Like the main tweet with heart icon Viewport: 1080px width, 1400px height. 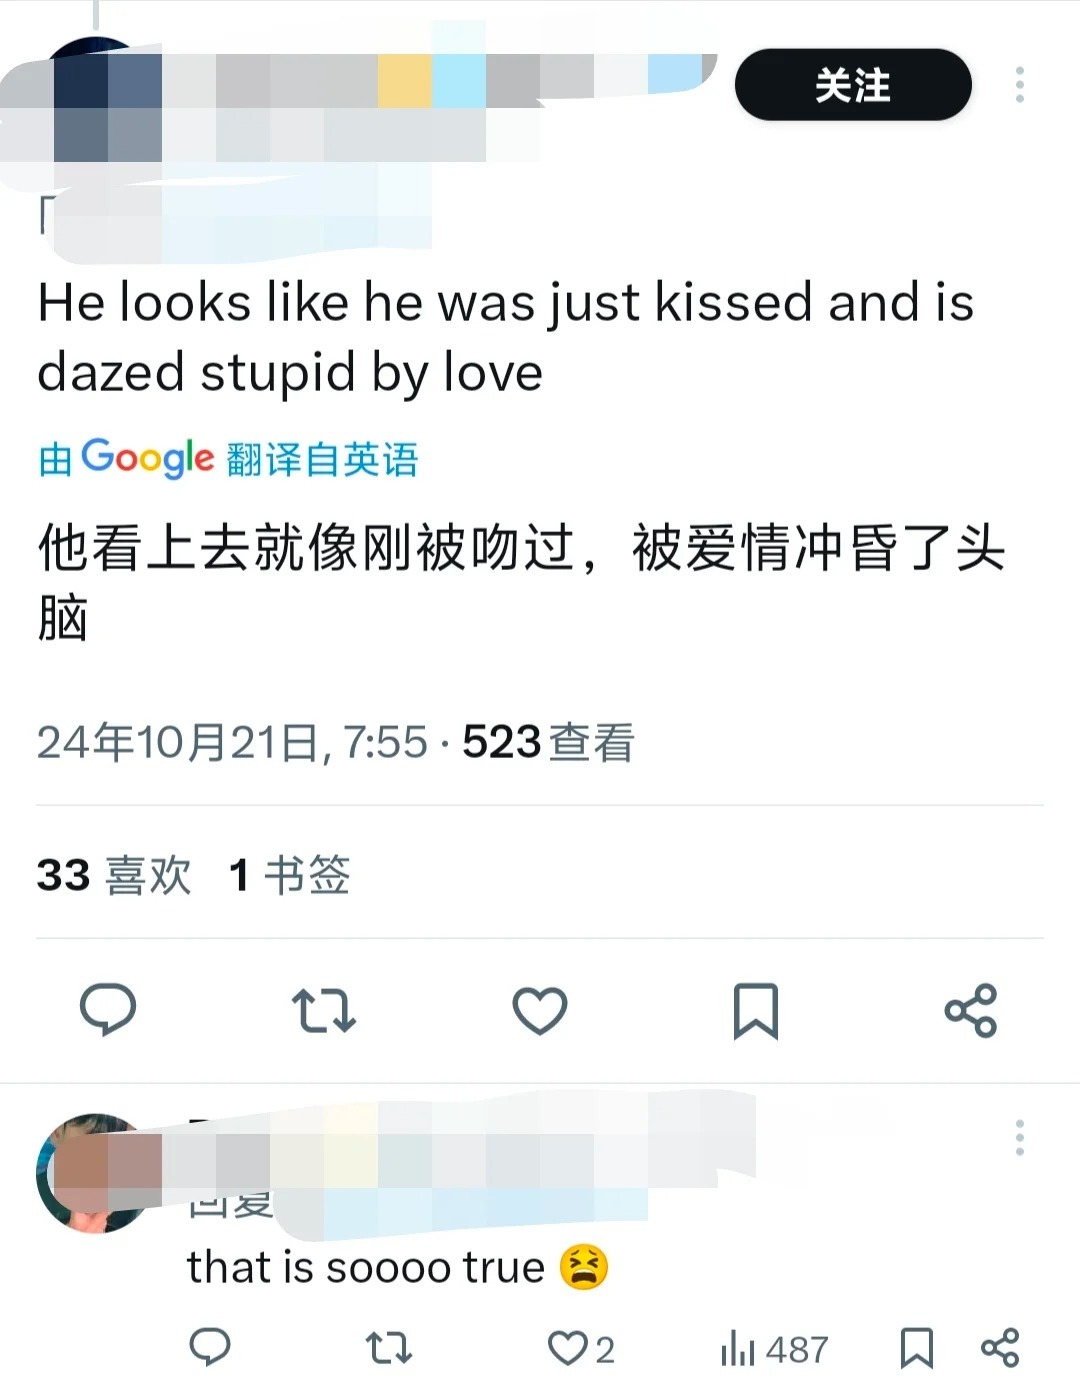[x=540, y=1010]
